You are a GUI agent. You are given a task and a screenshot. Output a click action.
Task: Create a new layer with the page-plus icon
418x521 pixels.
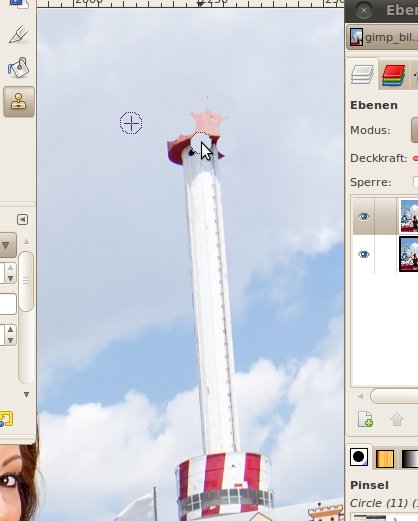click(x=365, y=419)
